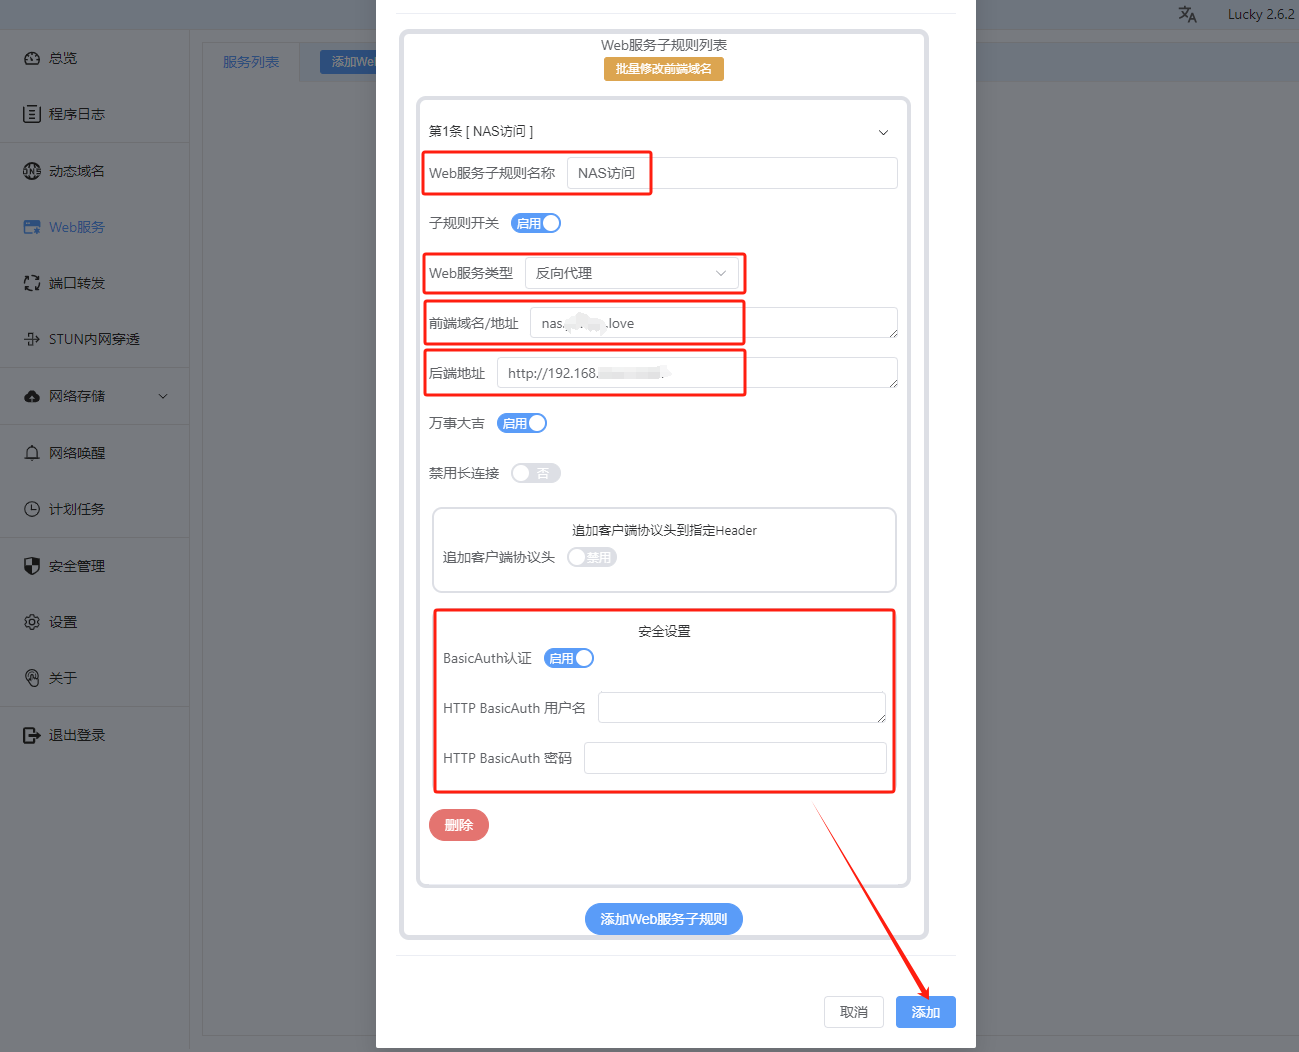
Task: Expand the 网络存储 sidebar submenu arrow
Action: point(163,396)
